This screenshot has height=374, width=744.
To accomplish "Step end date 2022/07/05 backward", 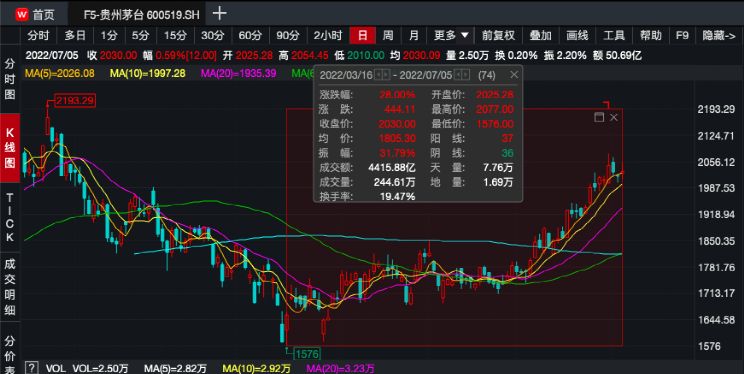I will (x=458, y=75).
